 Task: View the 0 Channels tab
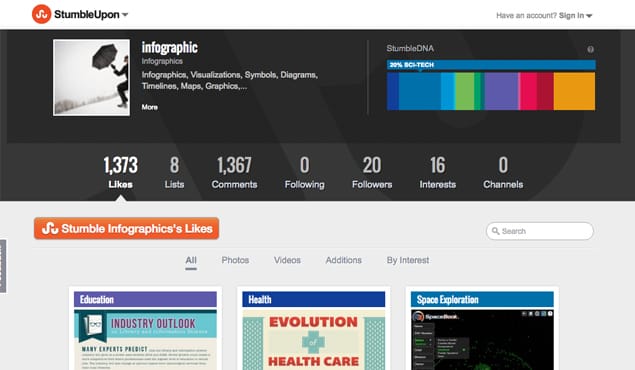pos(503,172)
